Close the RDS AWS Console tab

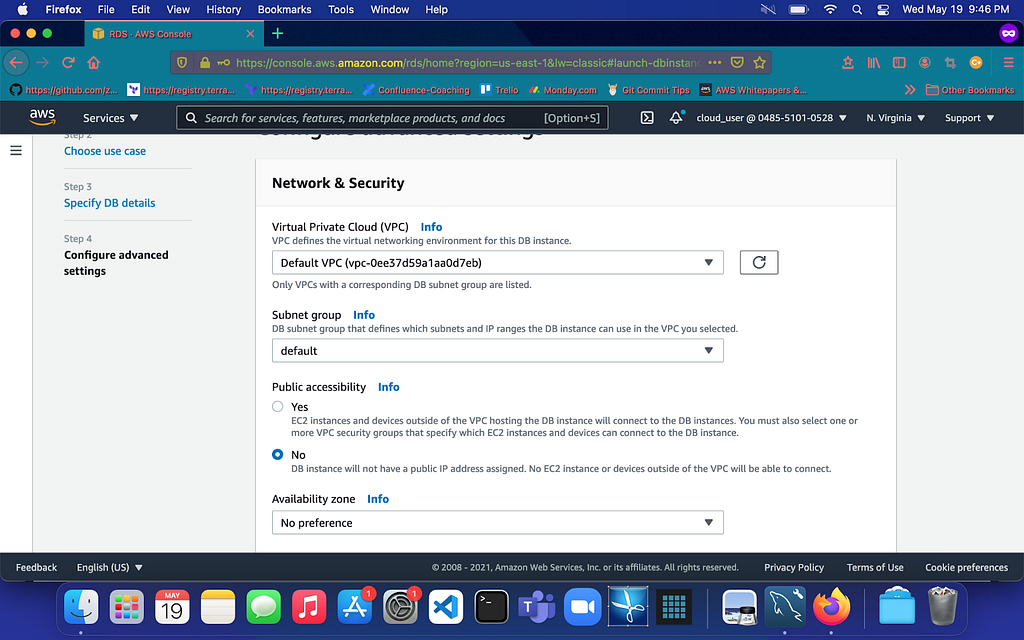tap(250, 33)
